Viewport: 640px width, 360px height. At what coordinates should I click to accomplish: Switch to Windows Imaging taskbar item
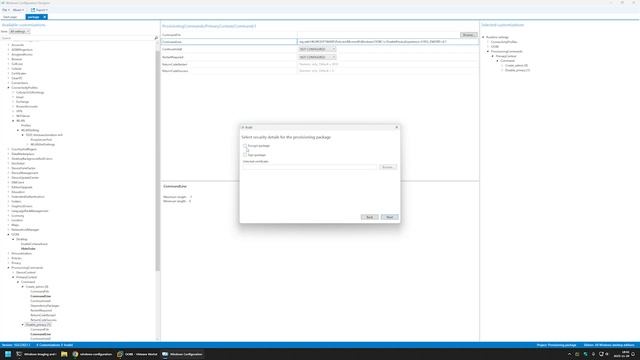[36, 354]
